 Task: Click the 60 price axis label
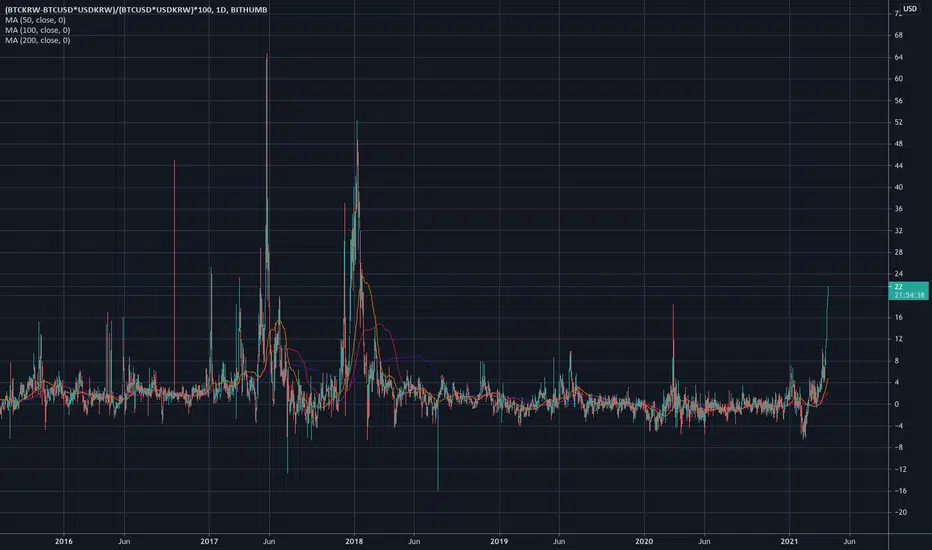point(898,78)
